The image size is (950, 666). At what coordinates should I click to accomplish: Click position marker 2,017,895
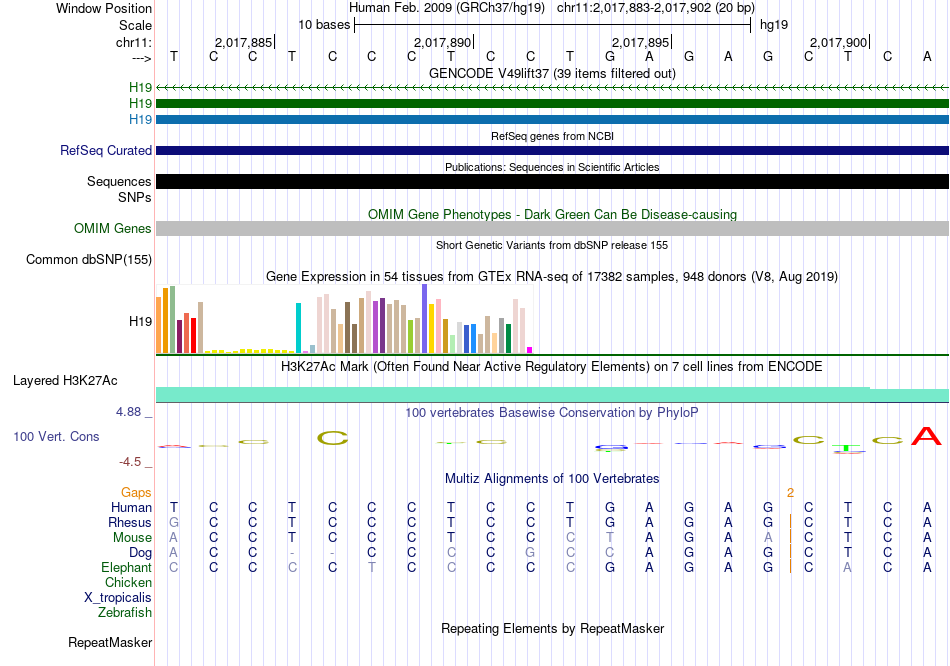coord(641,42)
